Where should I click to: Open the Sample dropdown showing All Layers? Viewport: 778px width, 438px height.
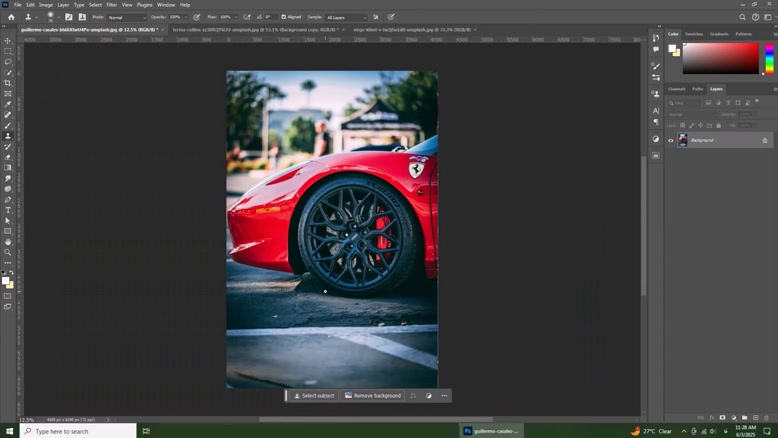(x=346, y=17)
